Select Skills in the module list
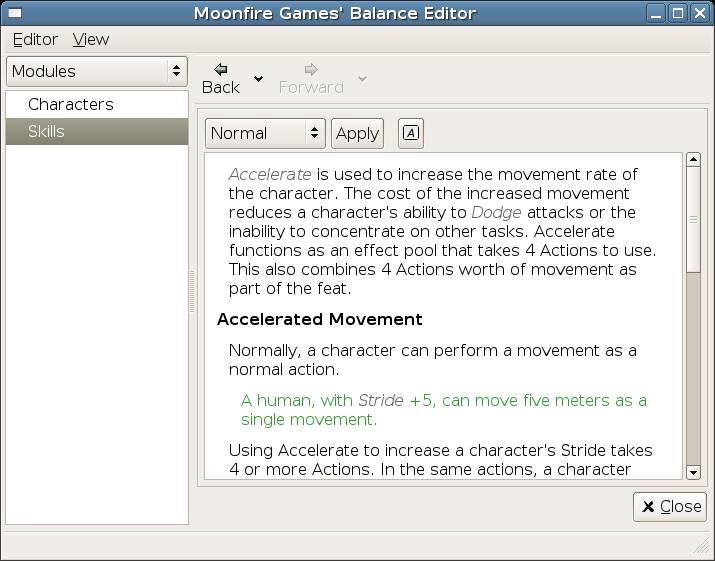The height and width of the screenshot is (561, 715). (x=97, y=131)
